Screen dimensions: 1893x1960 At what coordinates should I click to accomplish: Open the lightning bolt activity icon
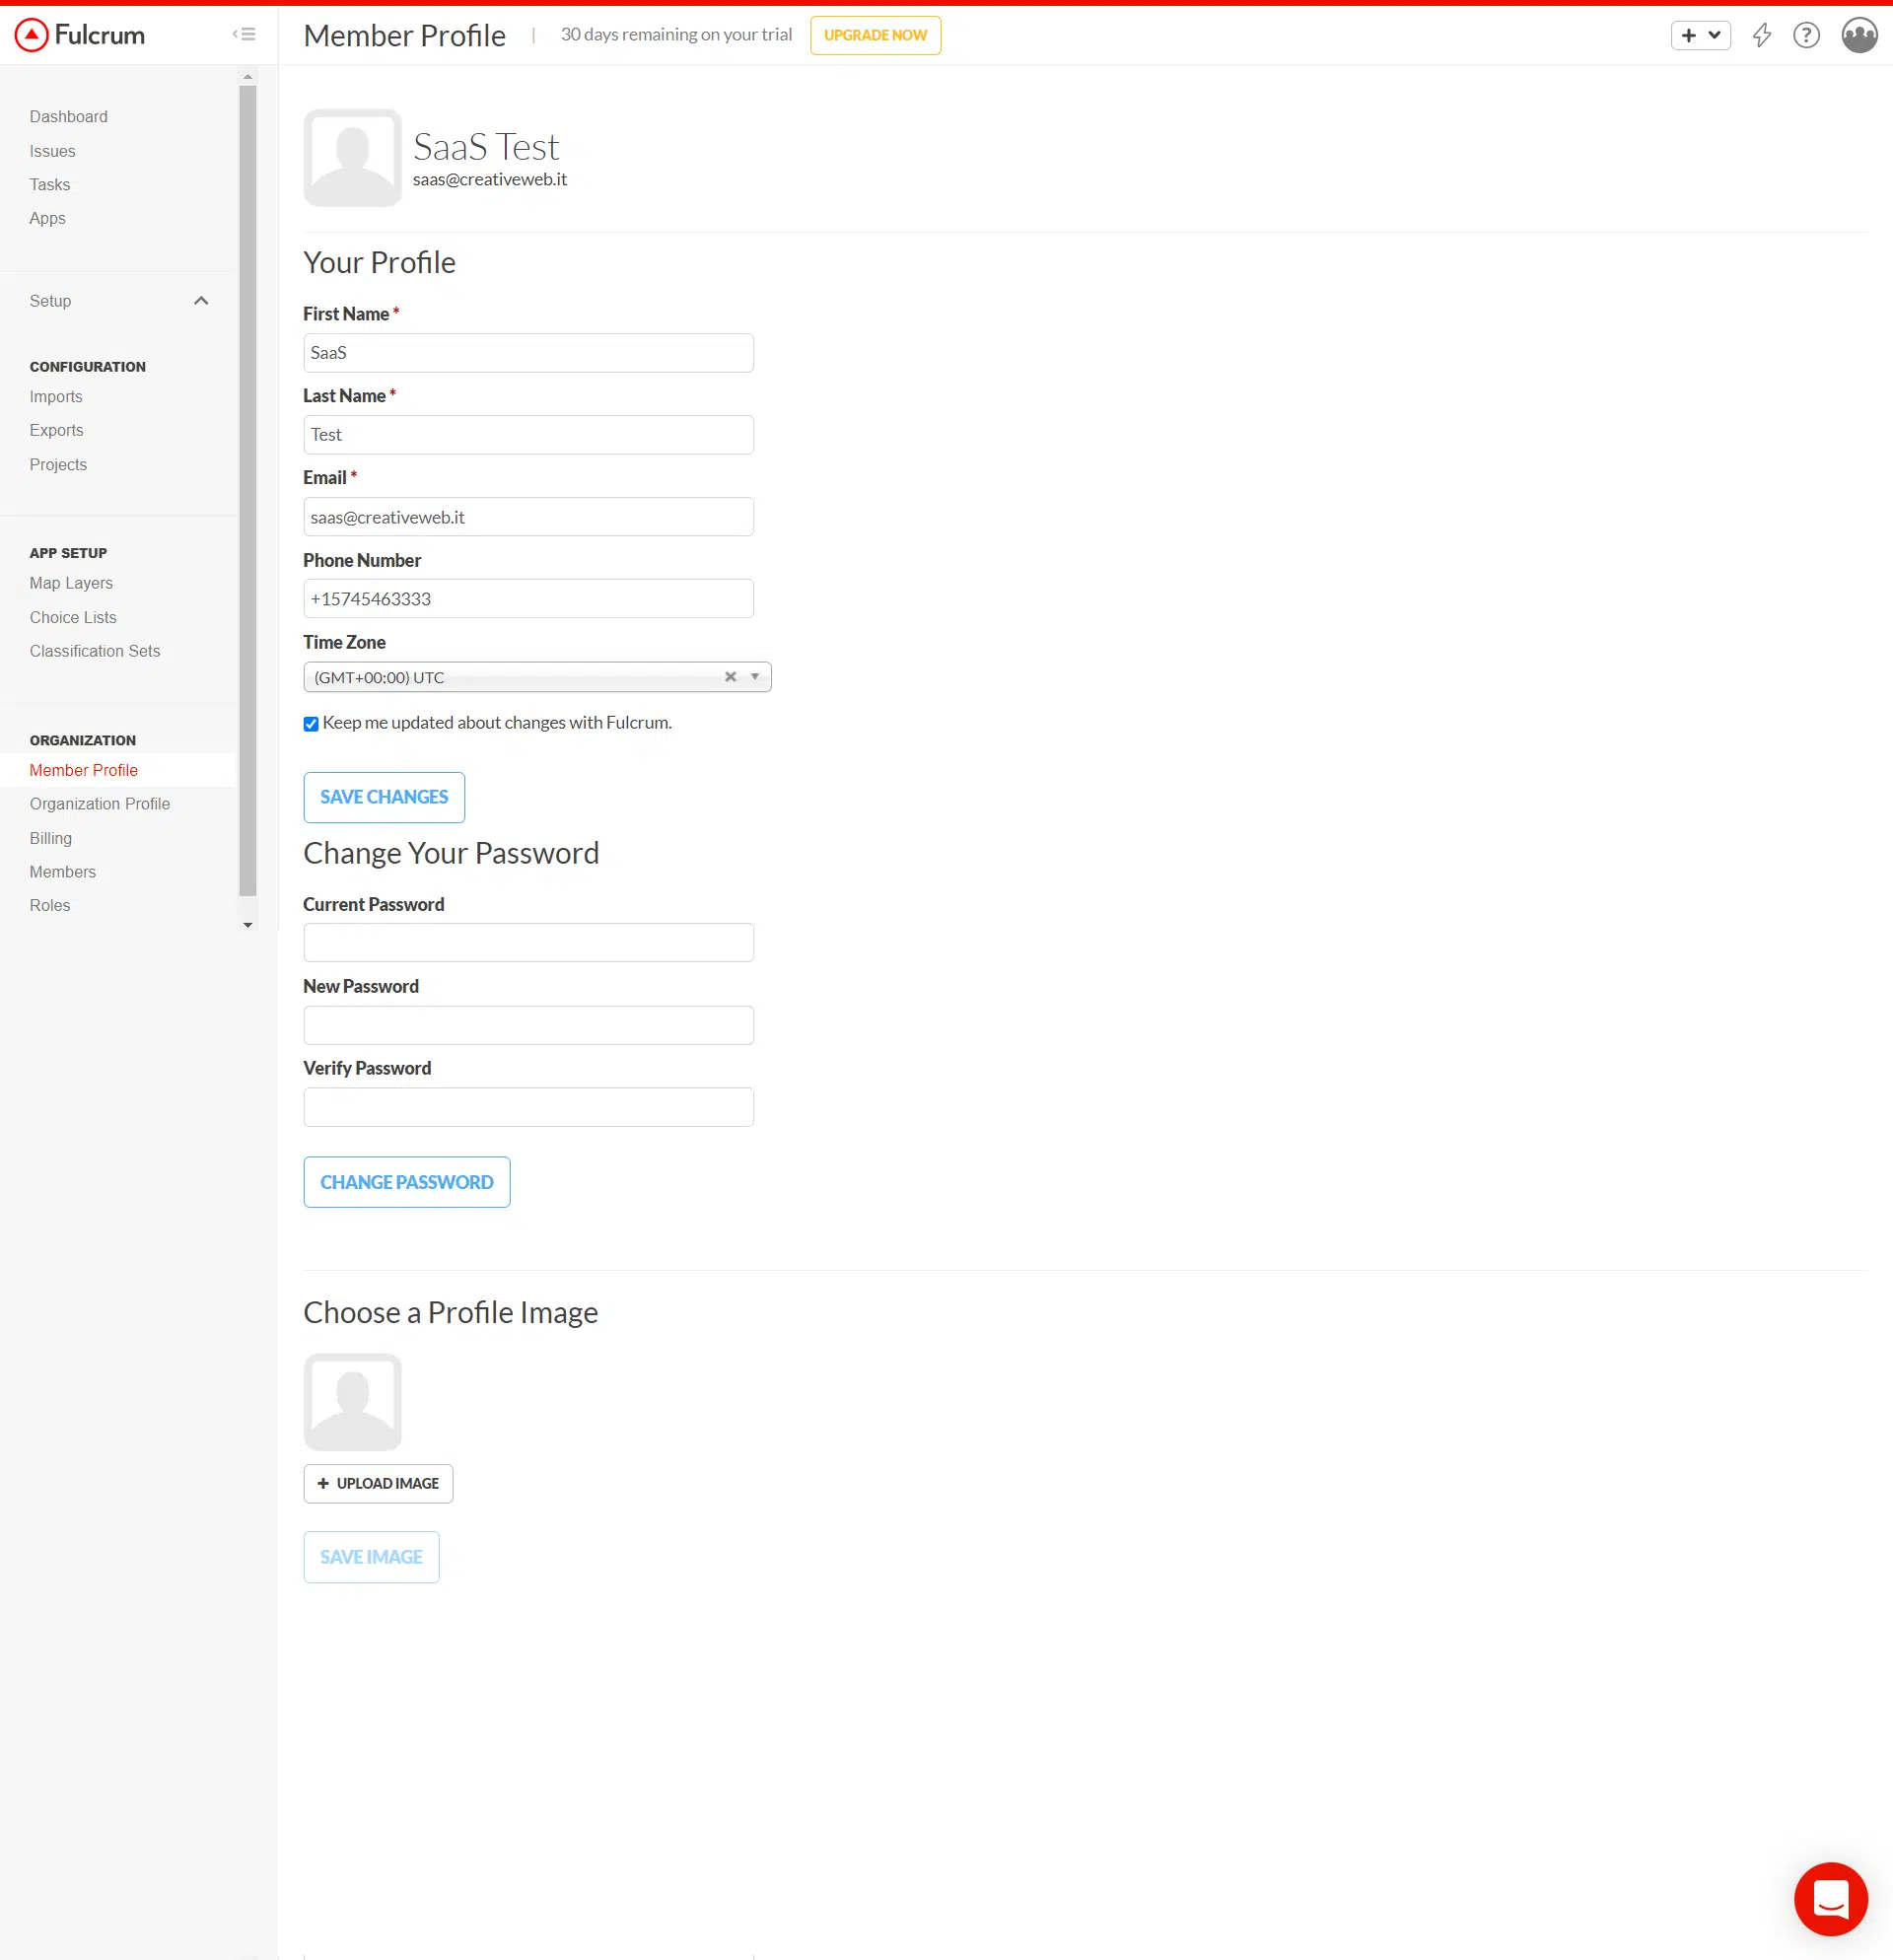point(1761,36)
